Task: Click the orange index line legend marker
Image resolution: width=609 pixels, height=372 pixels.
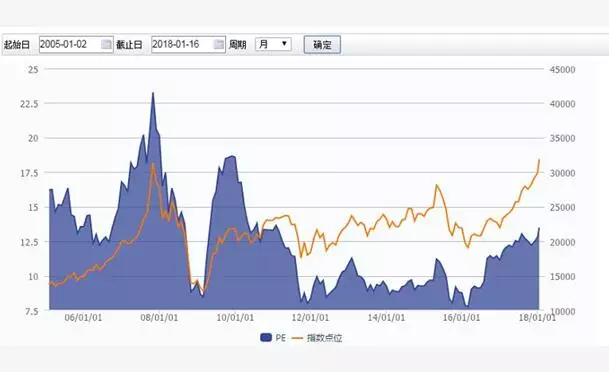Action: tap(297, 338)
